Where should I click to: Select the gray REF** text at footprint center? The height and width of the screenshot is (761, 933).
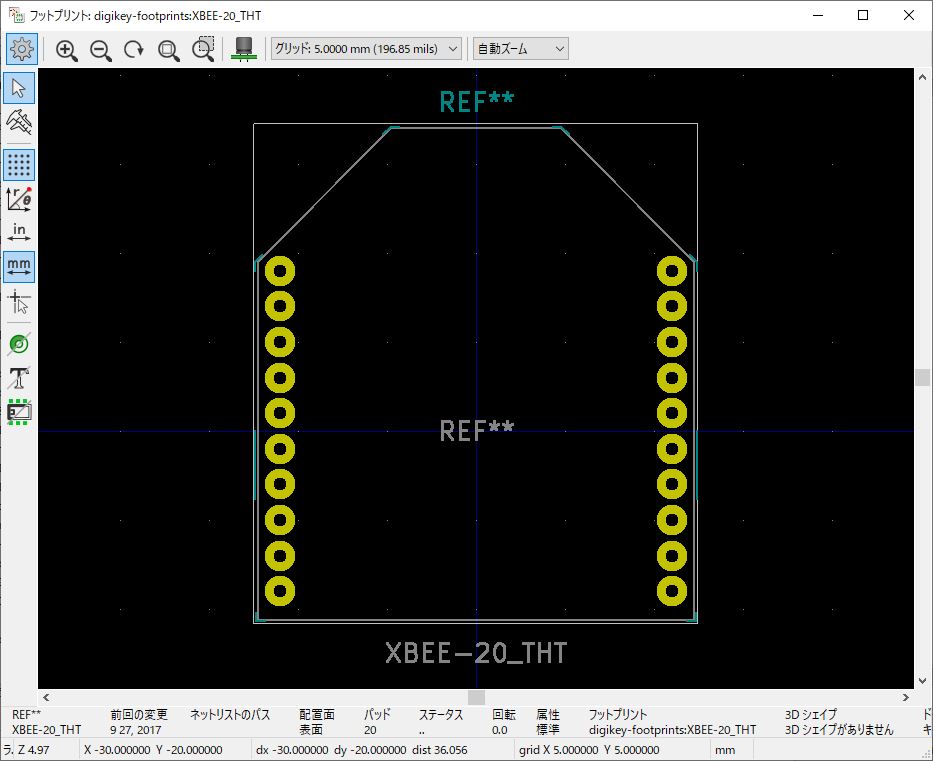point(476,431)
